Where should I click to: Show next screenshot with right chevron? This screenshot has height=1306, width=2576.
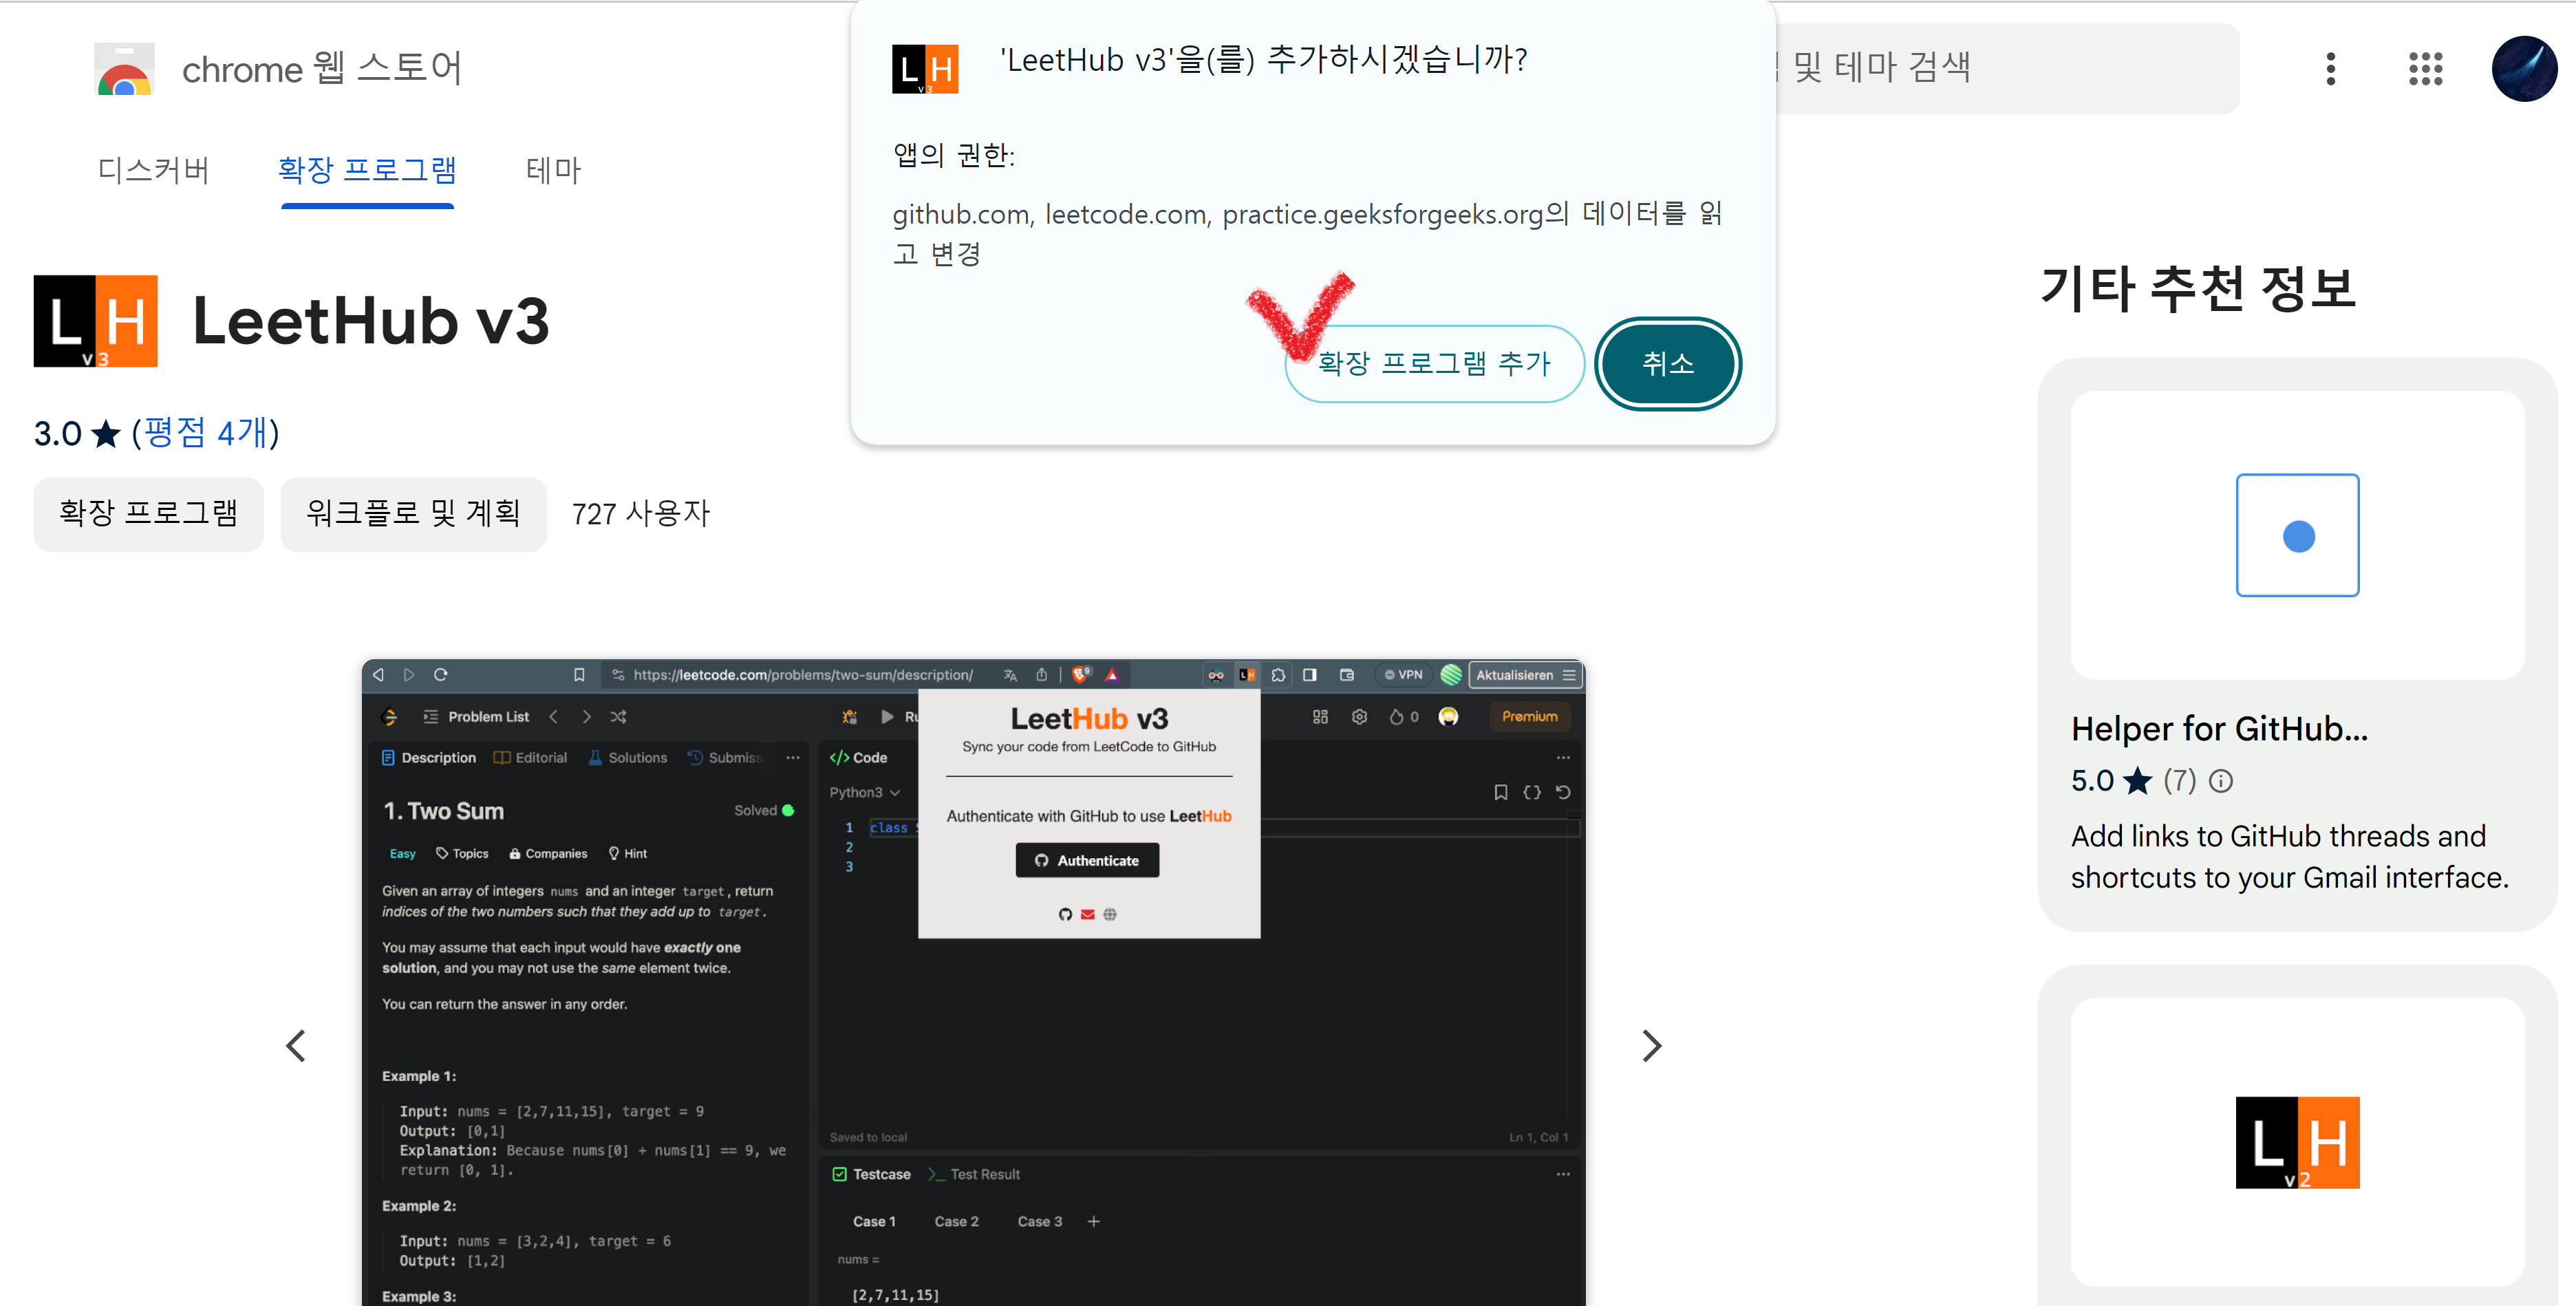click(1651, 1046)
